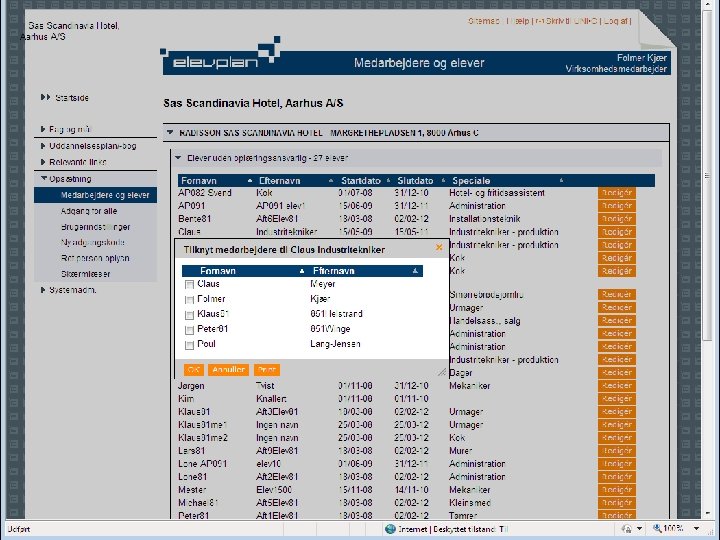Click the Internet globe icon in status bar
This screenshot has height=540, width=720.
(390, 529)
